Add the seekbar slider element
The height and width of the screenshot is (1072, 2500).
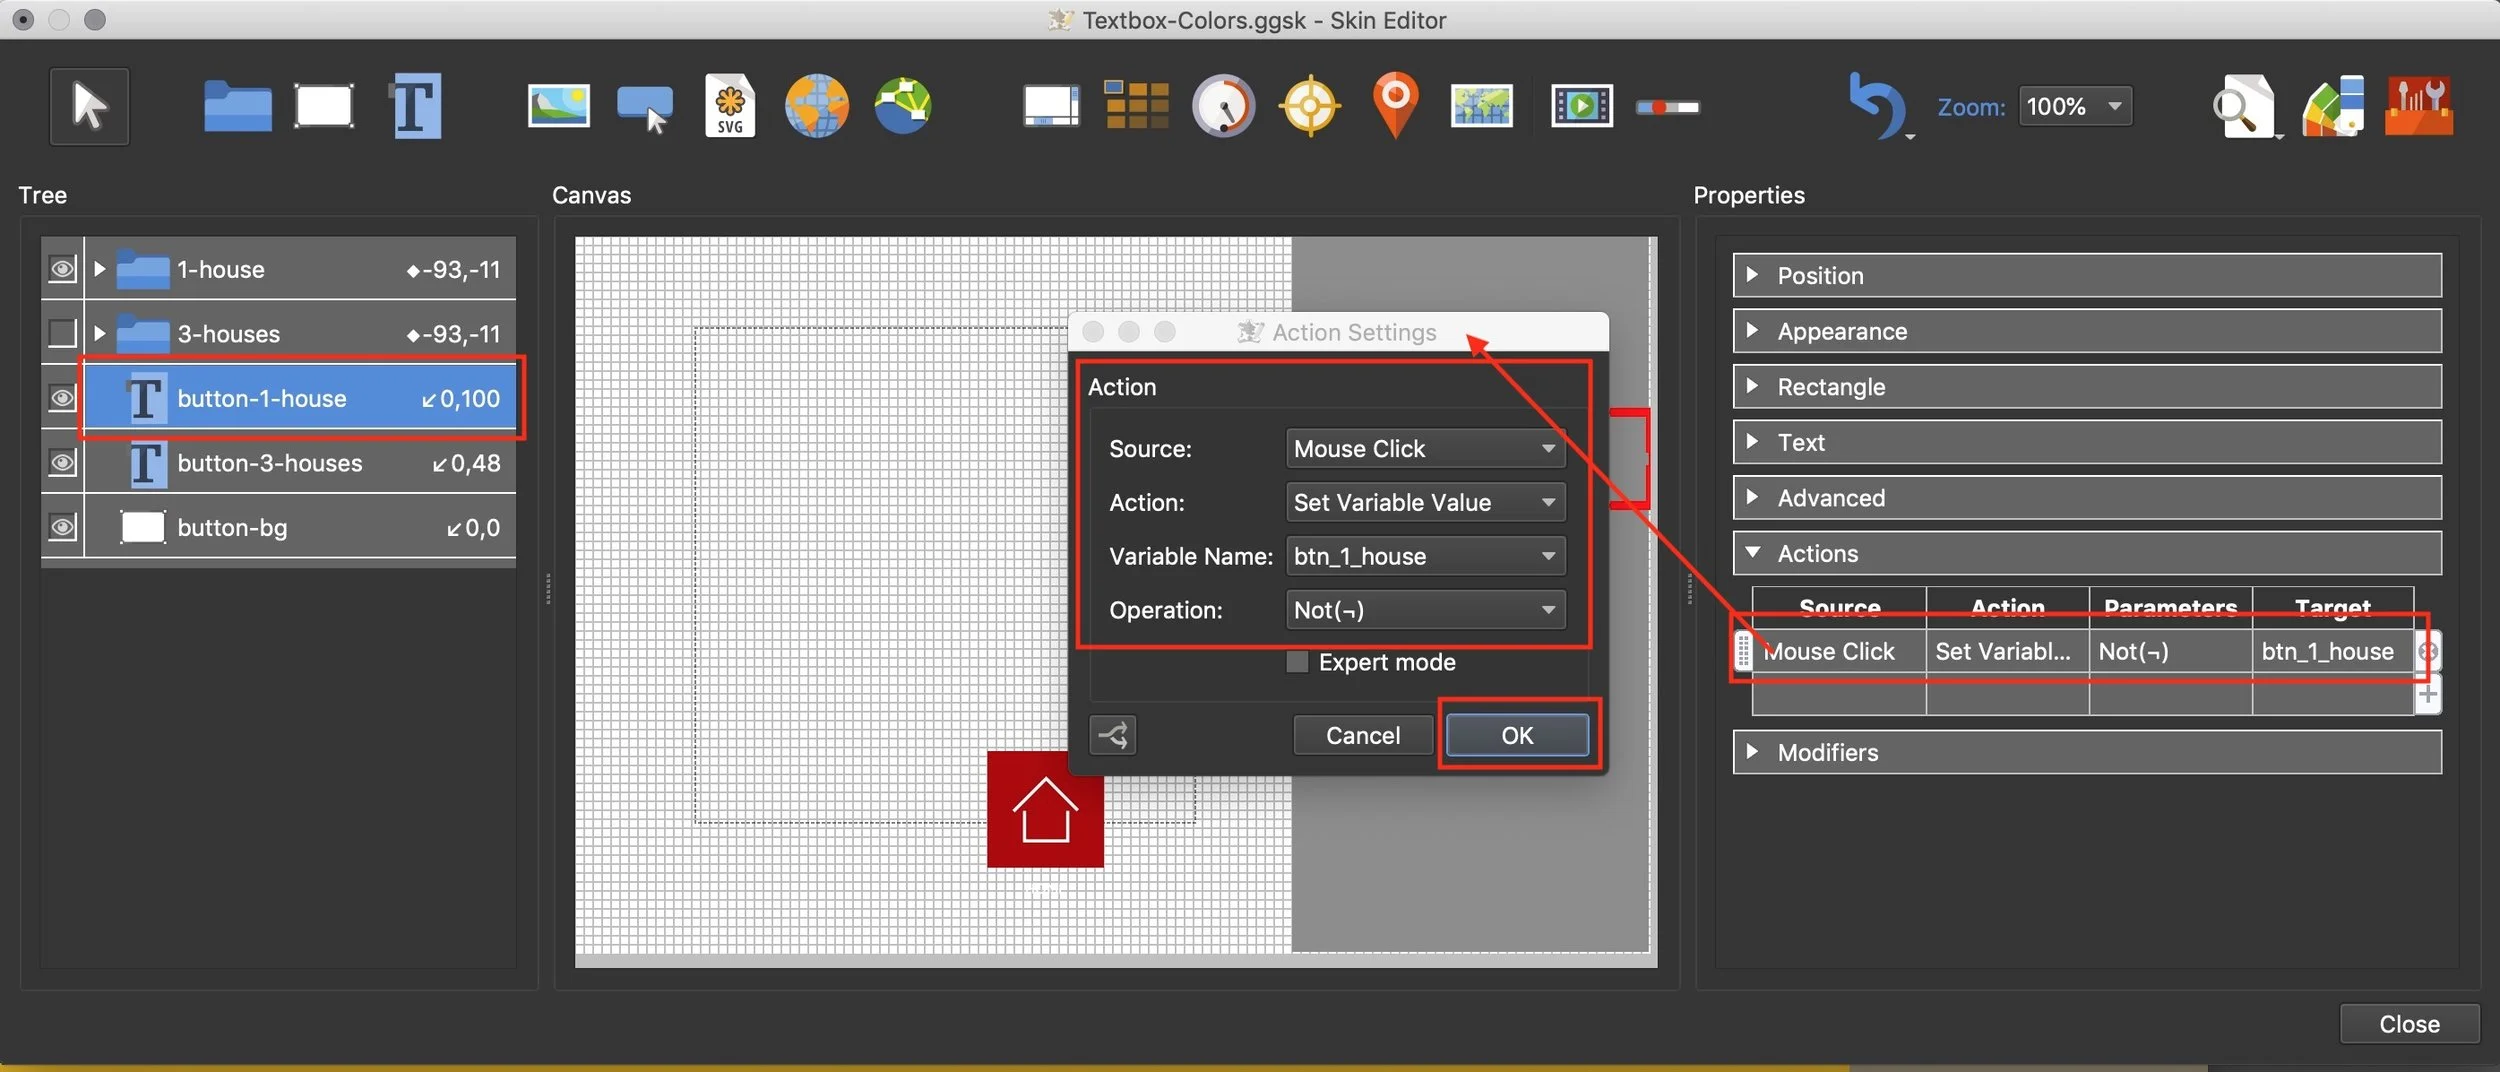point(1667,107)
